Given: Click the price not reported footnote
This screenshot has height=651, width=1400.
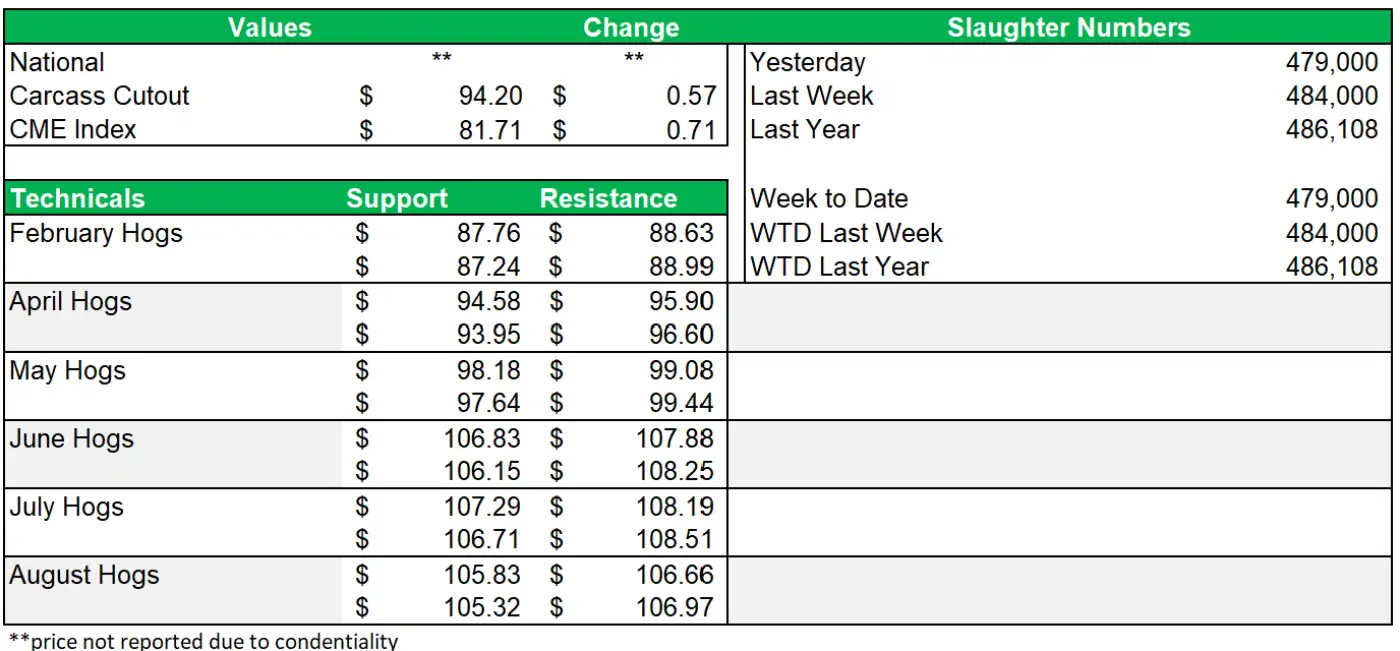Looking at the screenshot, I should [x=203, y=640].
